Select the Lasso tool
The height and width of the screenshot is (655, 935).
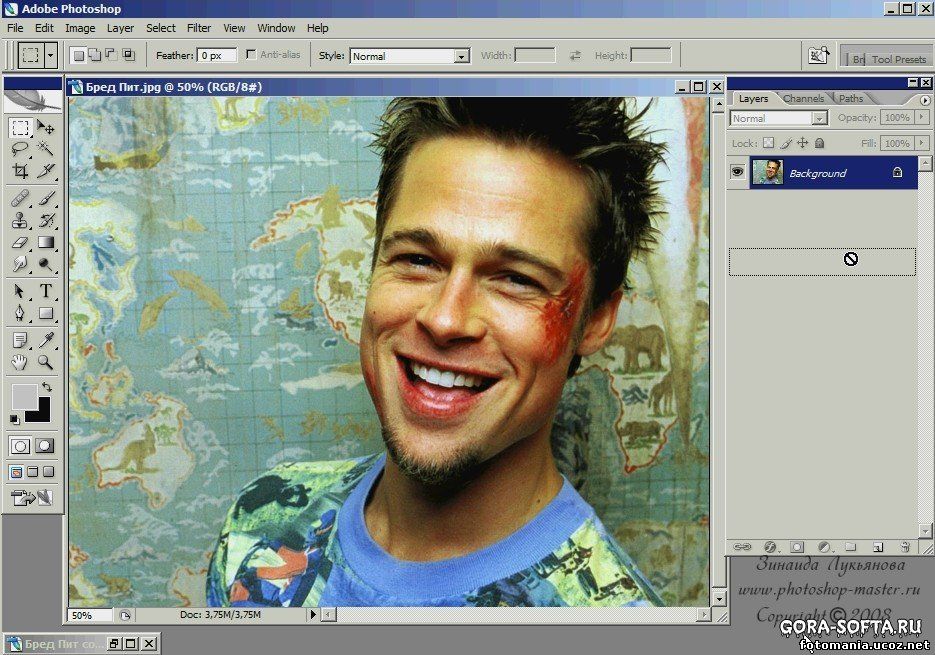tap(20, 149)
